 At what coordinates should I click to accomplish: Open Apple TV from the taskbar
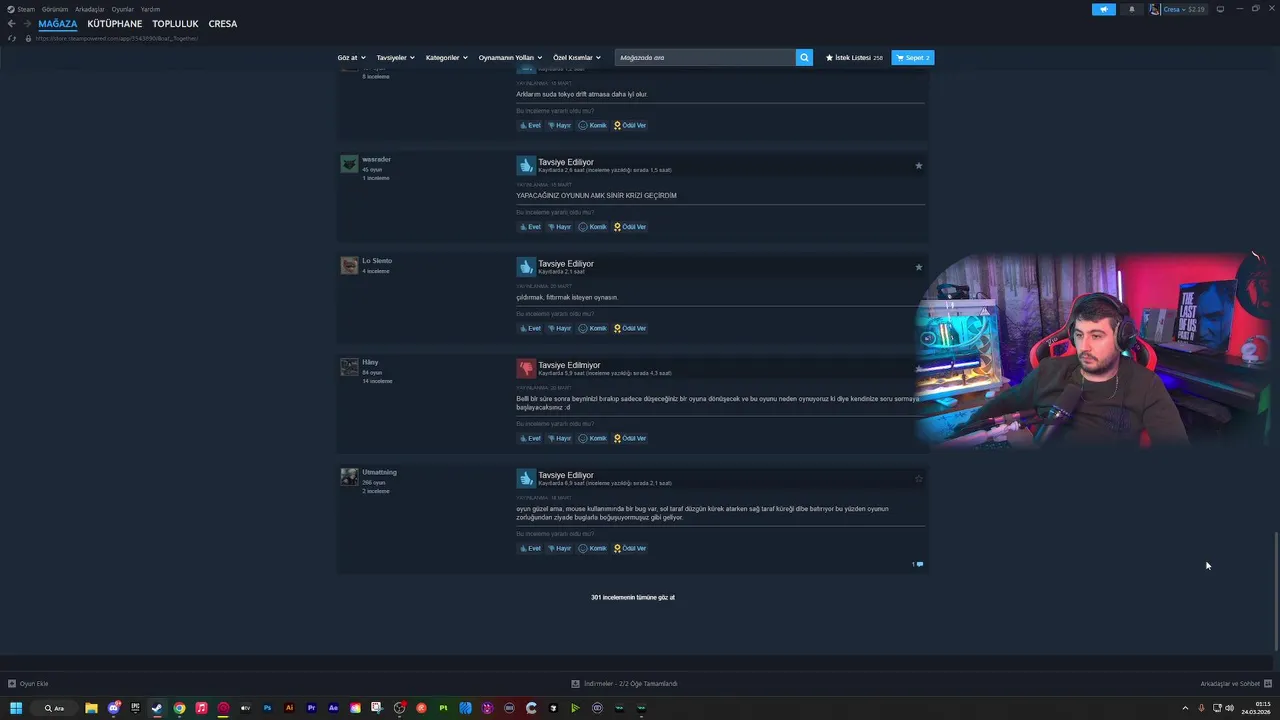[245, 708]
